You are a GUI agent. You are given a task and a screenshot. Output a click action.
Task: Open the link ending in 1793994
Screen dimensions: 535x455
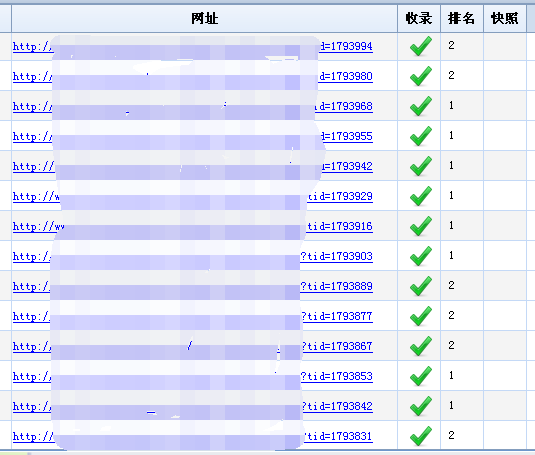click(193, 46)
